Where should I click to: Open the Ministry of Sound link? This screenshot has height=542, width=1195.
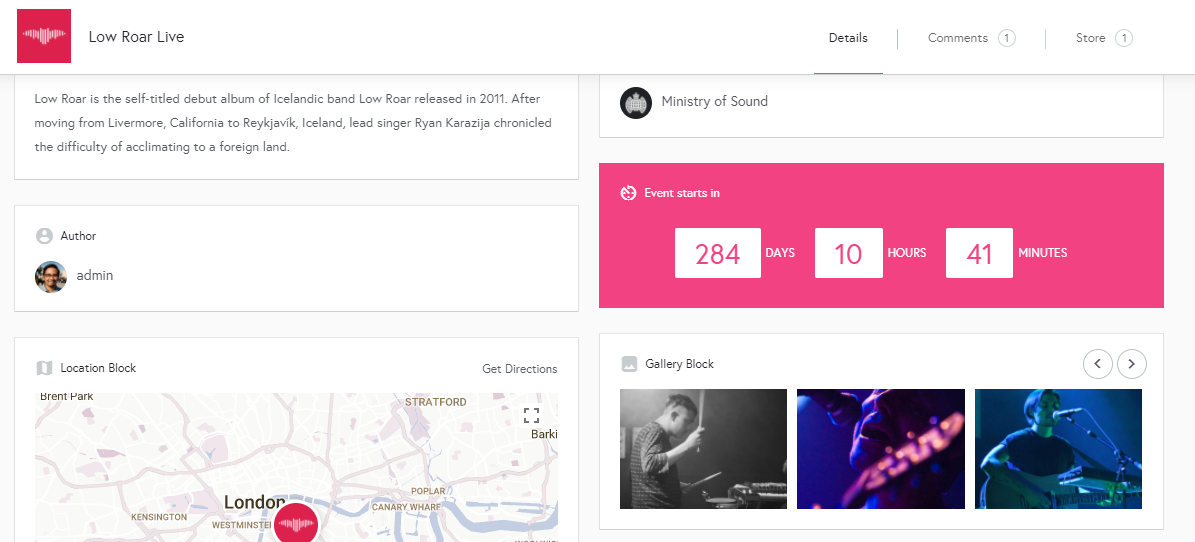(x=714, y=101)
